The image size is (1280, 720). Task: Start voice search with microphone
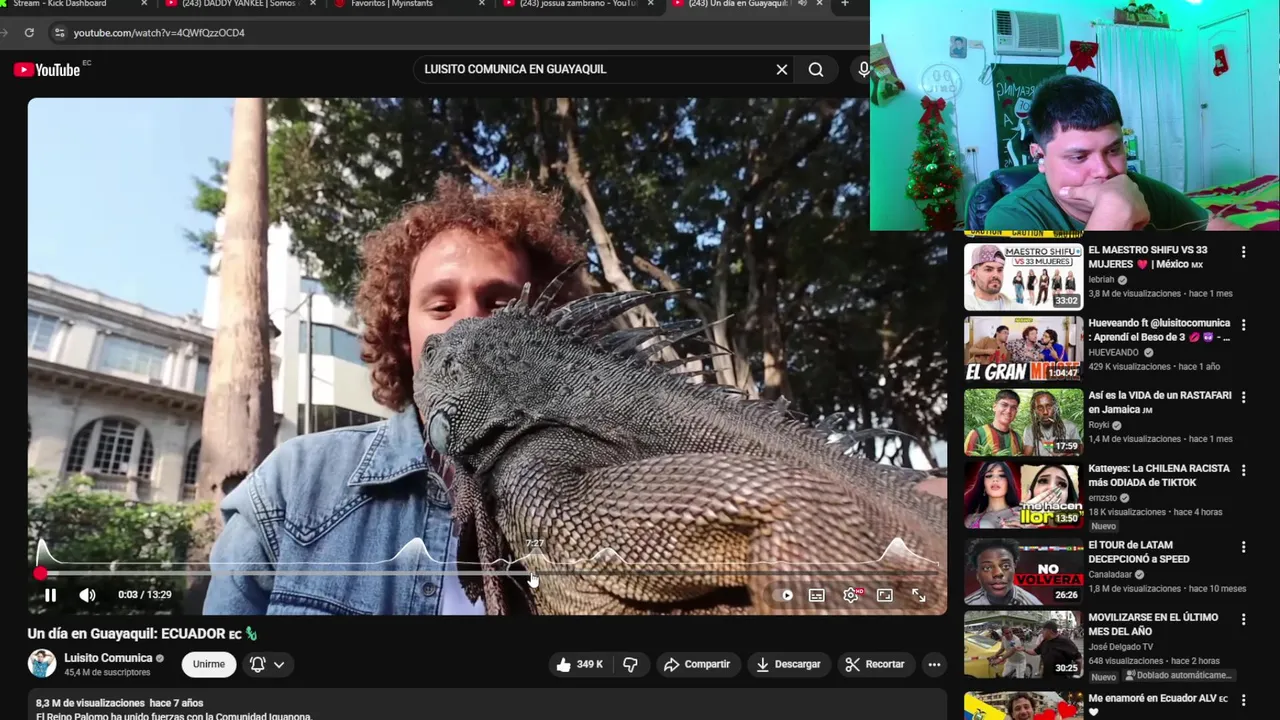click(x=863, y=69)
